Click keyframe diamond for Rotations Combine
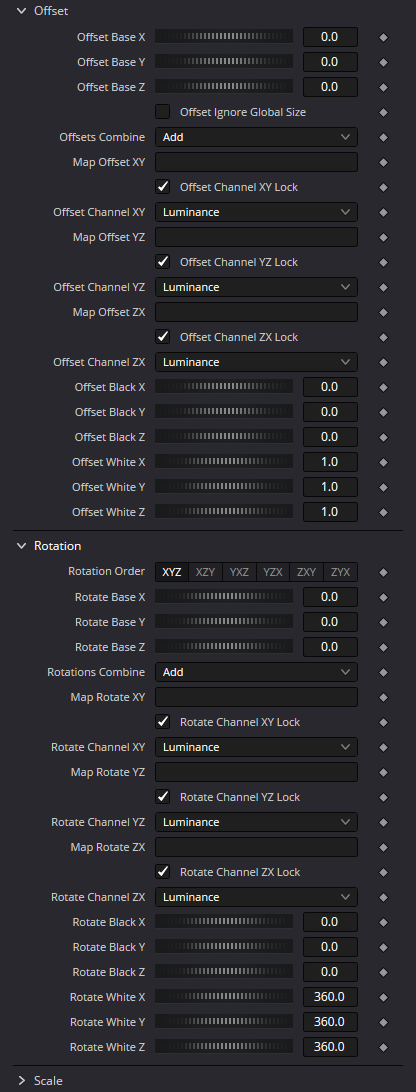The height and width of the screenshot is (1092, 416). [383, 672]
